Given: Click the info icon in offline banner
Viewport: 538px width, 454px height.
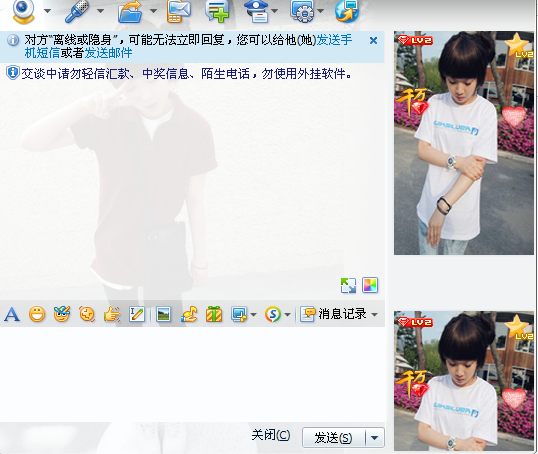Looking at the screenshot, I should click(x=13, y=40).
